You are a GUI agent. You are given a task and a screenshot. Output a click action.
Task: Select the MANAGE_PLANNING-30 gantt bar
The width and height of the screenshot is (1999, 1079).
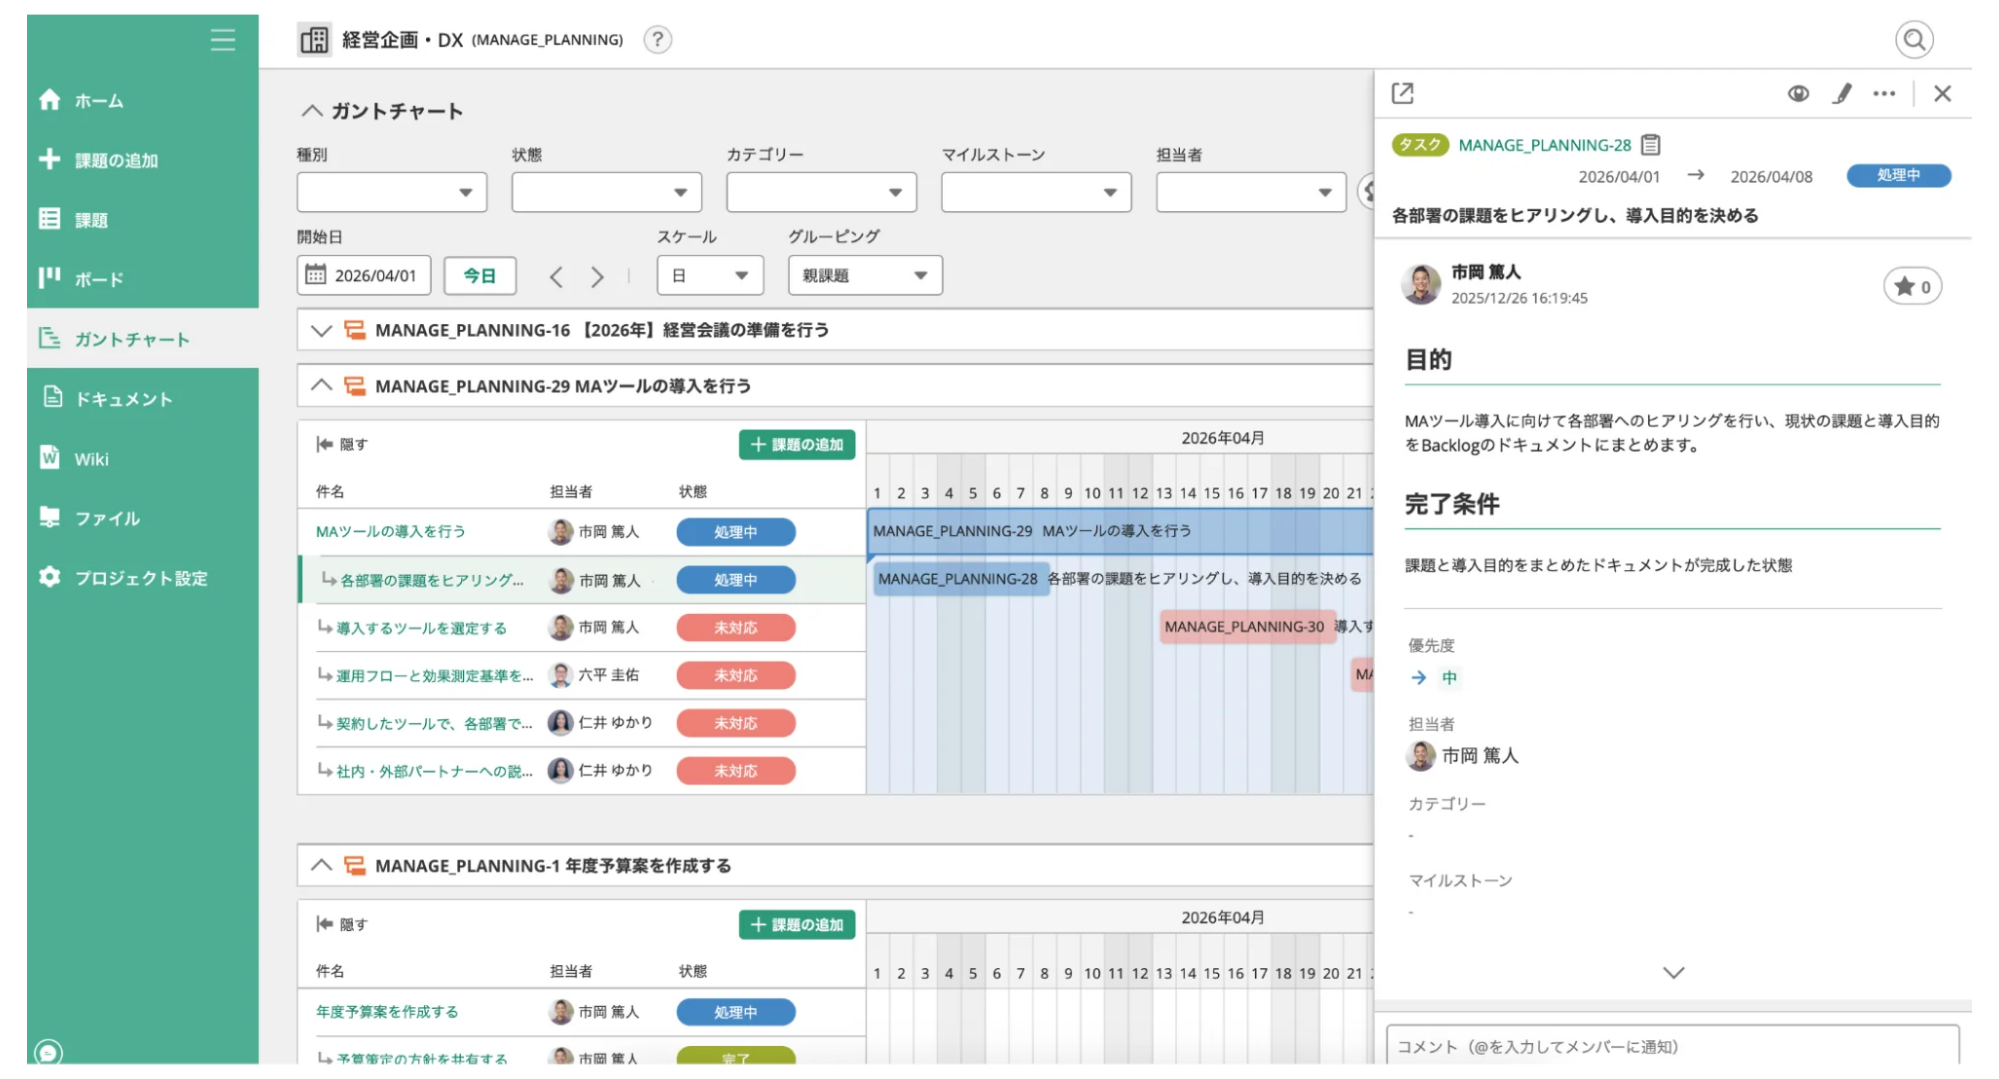click(x=1247, y=627)
